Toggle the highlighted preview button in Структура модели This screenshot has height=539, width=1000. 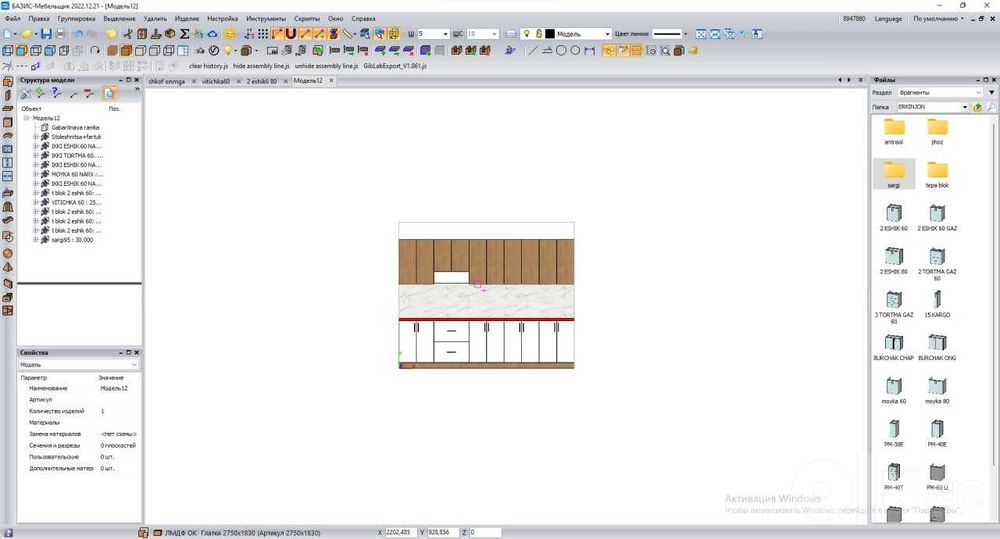point(110,94)
